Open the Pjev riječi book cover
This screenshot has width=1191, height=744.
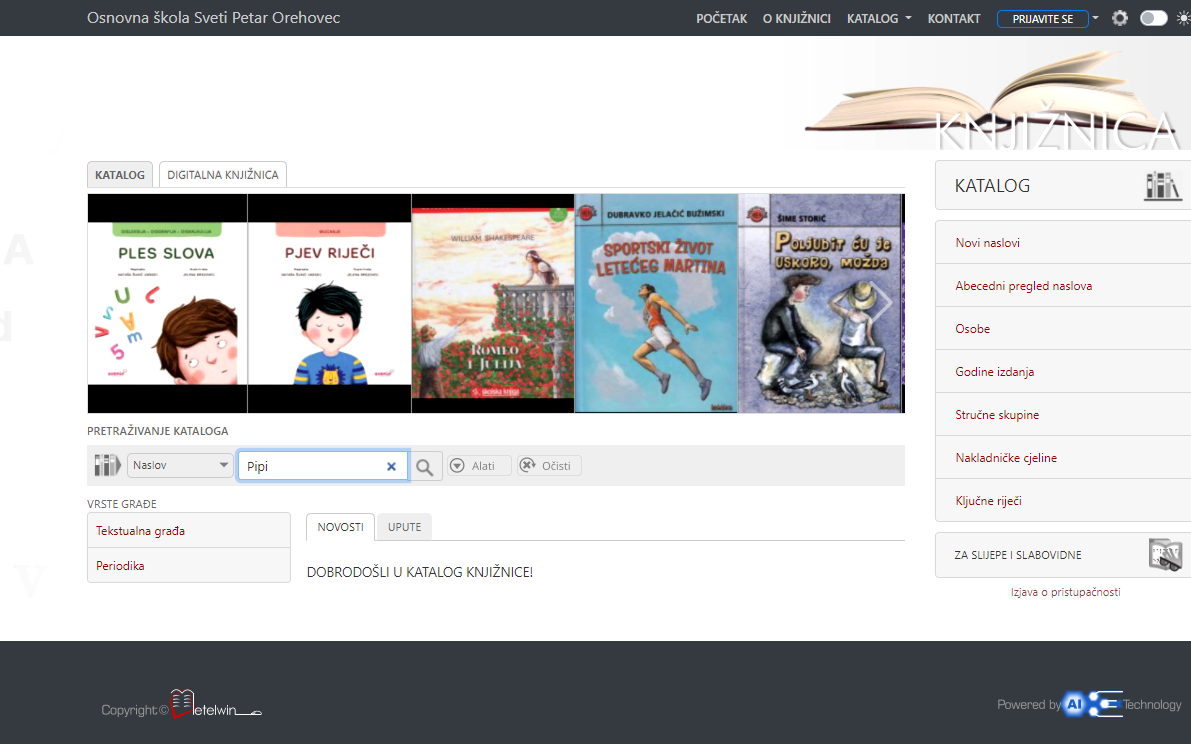tap(330, 303)
